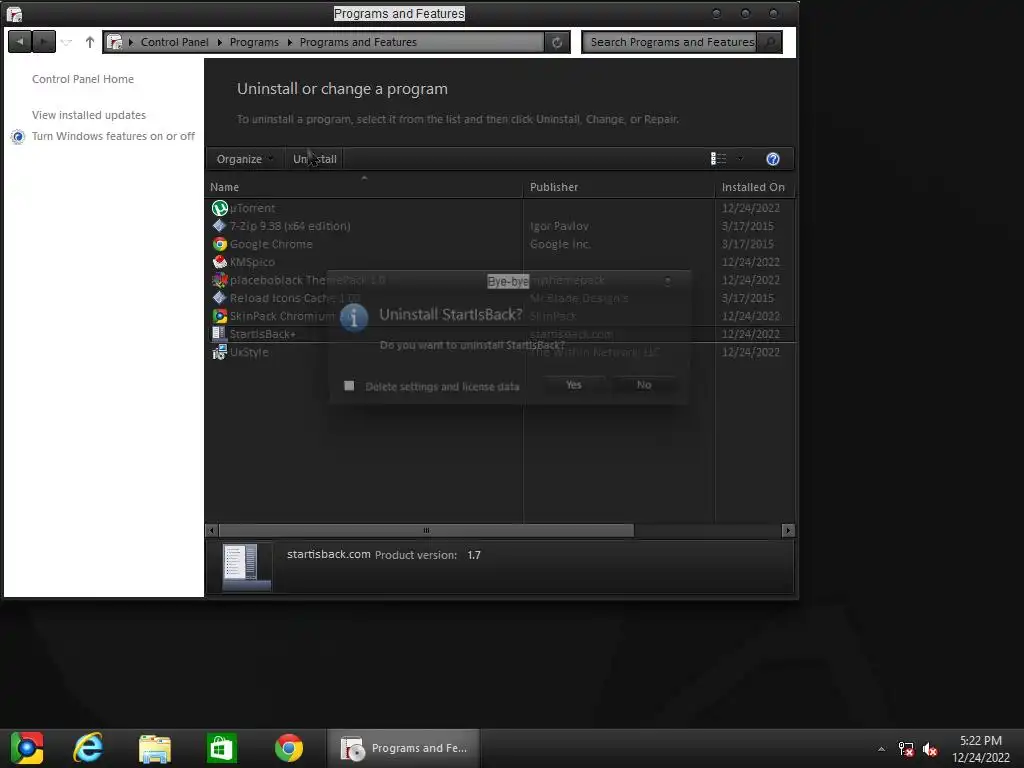
Task: Click 'startisback.com' in details pane
Action: 328,554
